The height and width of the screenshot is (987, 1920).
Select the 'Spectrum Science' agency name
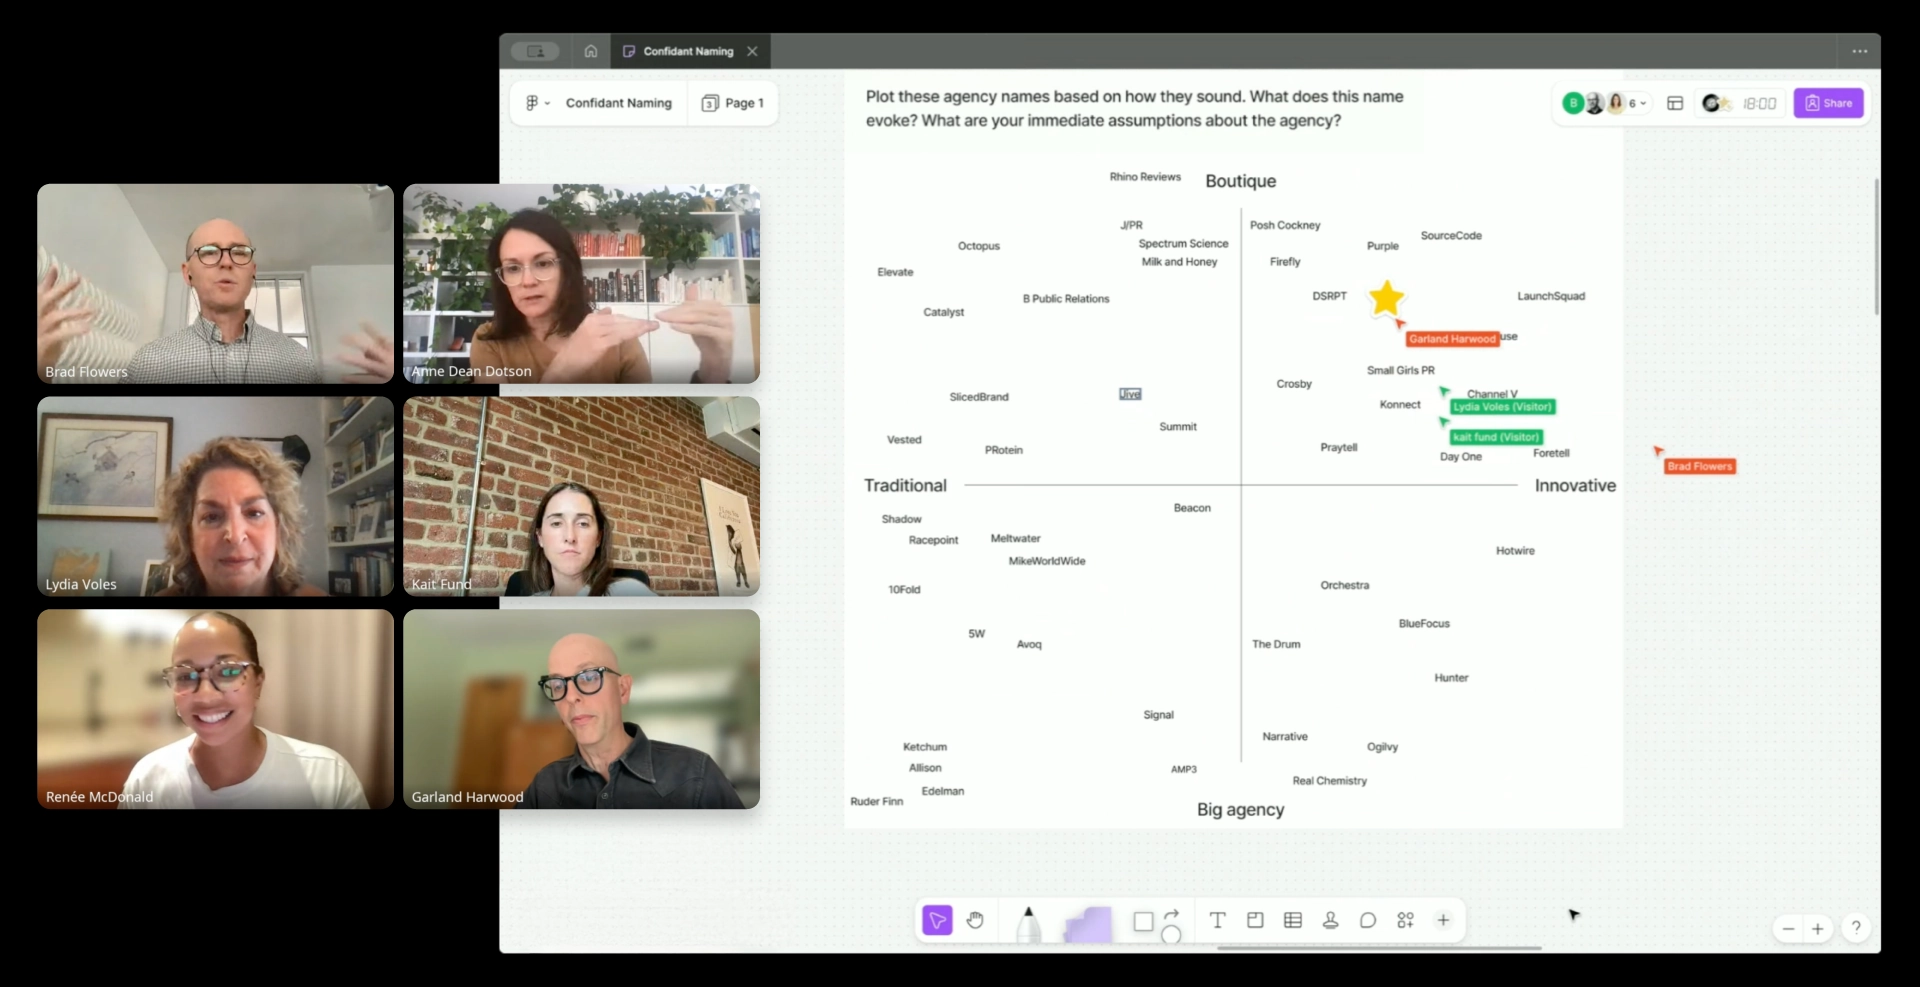[1183, 244]
